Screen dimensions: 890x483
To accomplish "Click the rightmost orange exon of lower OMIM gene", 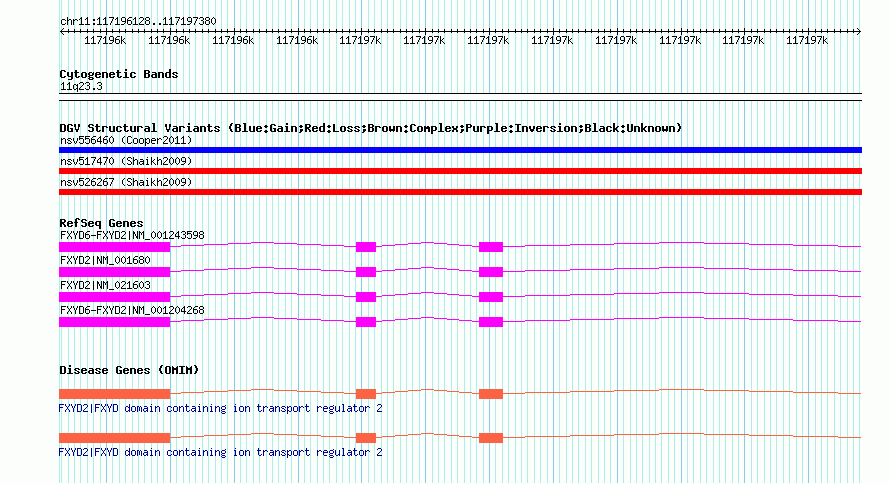I will pos(491,438).
